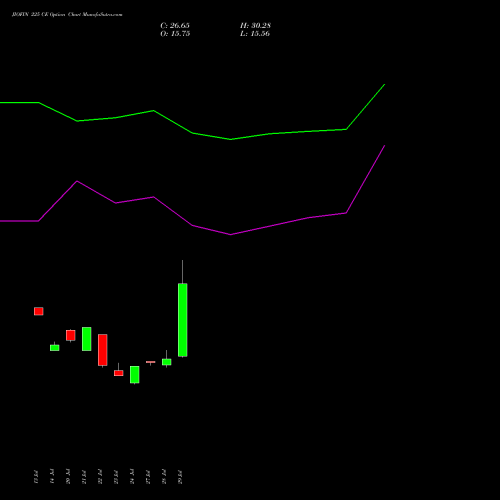Viewport: 500px width, 500px height.
Task: Select the close value "C: 26.65"
Action: 175,26
